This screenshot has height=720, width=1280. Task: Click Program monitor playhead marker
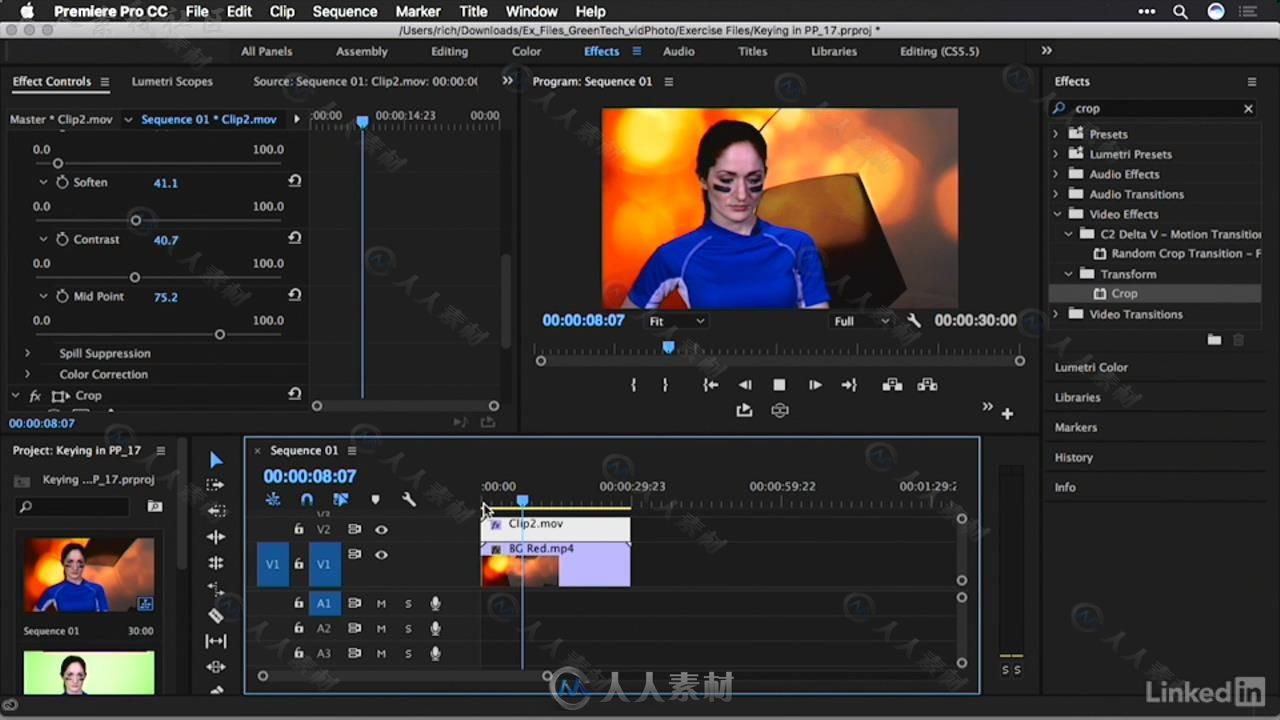point(668,347)
